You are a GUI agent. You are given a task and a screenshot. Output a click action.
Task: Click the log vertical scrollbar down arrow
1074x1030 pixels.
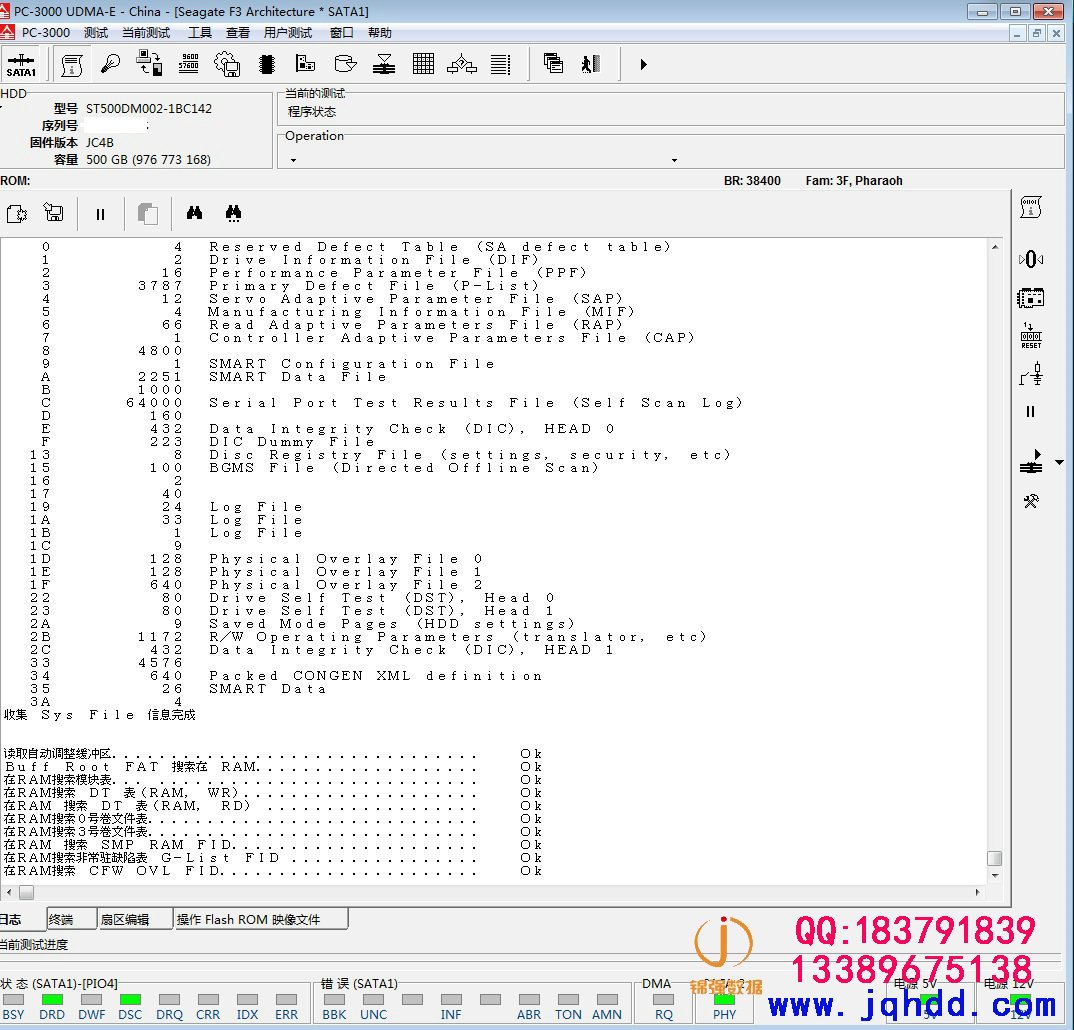995,876
